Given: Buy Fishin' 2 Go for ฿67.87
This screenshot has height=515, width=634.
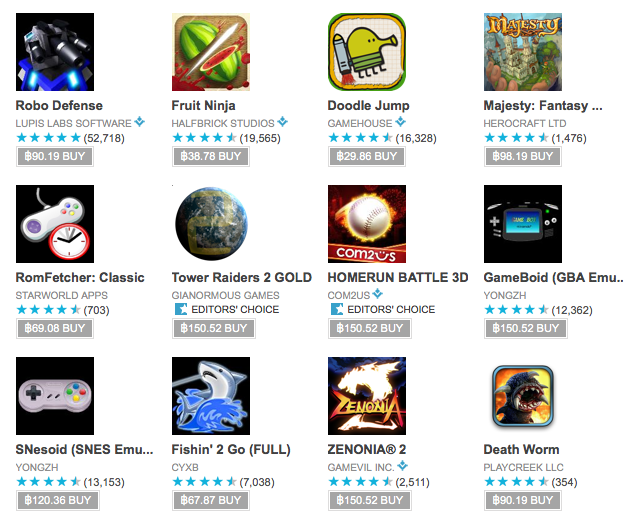Looking at the screenshot, I should (211, 500).
